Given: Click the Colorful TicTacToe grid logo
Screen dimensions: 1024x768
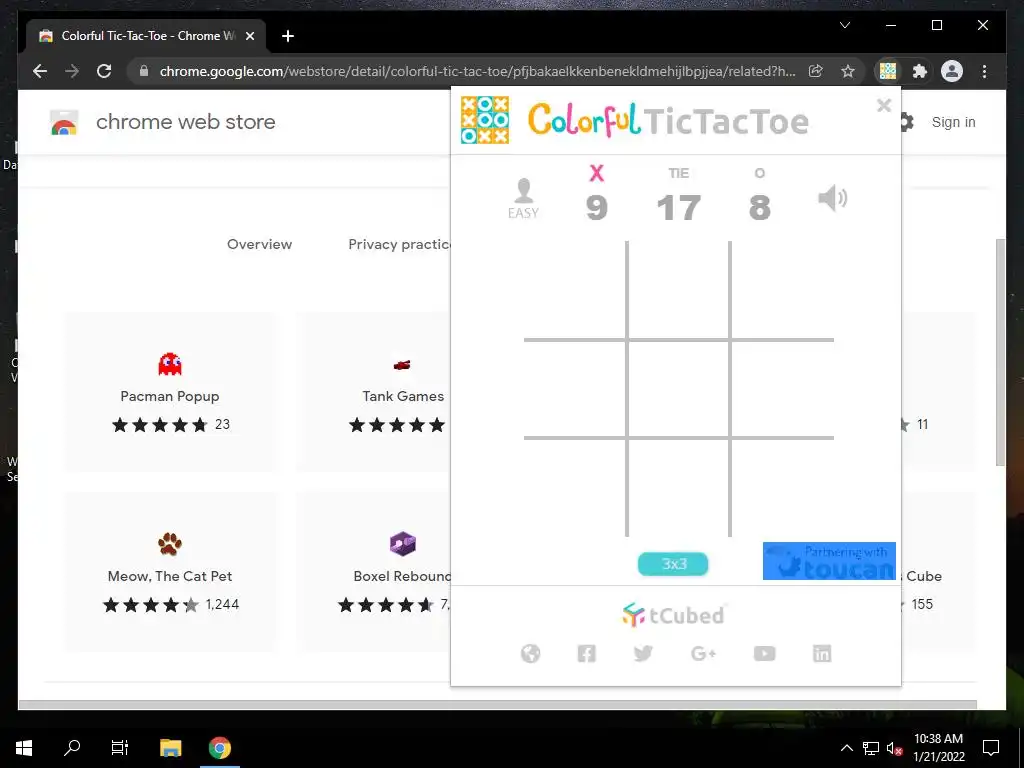Looking at the screenshot, I should (x=485, y=120).
